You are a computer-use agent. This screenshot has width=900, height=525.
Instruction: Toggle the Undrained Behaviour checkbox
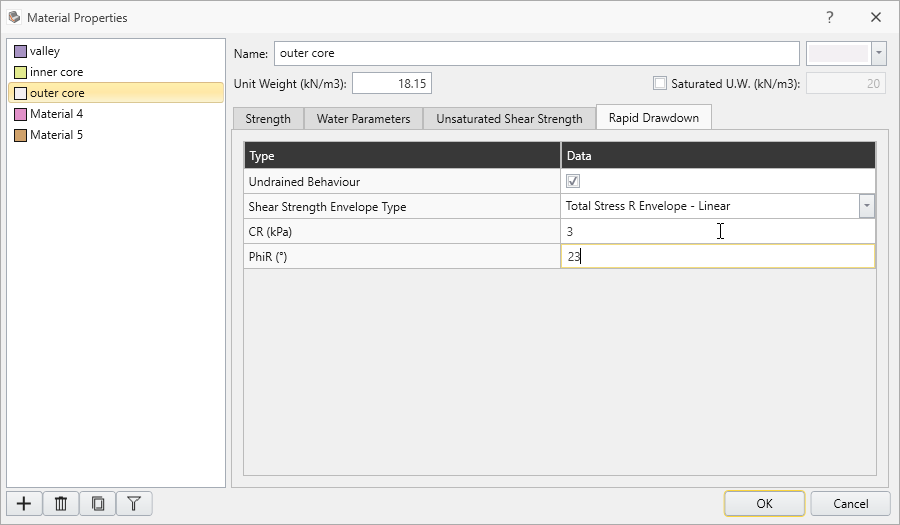click(x=573, y=181)
